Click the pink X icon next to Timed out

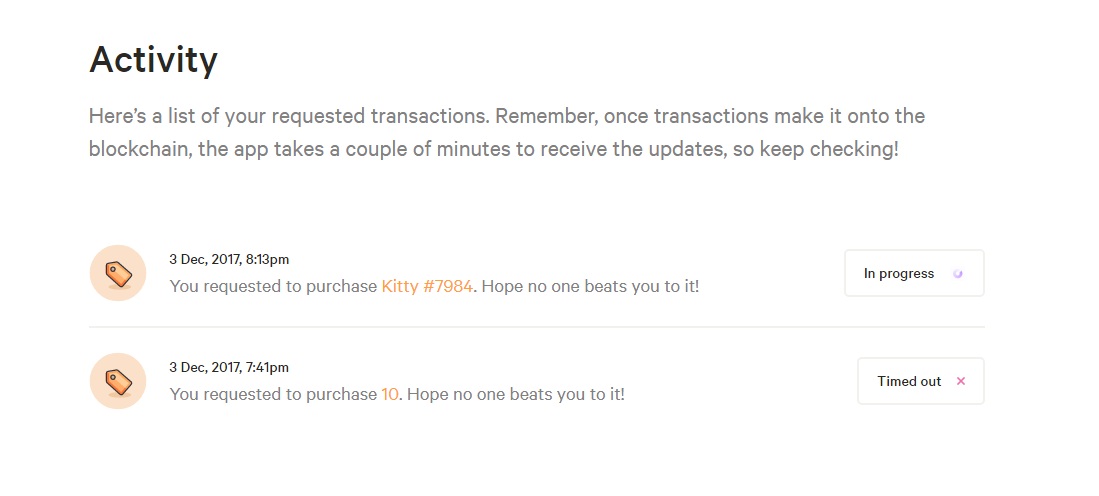click(x=961, y=381)
